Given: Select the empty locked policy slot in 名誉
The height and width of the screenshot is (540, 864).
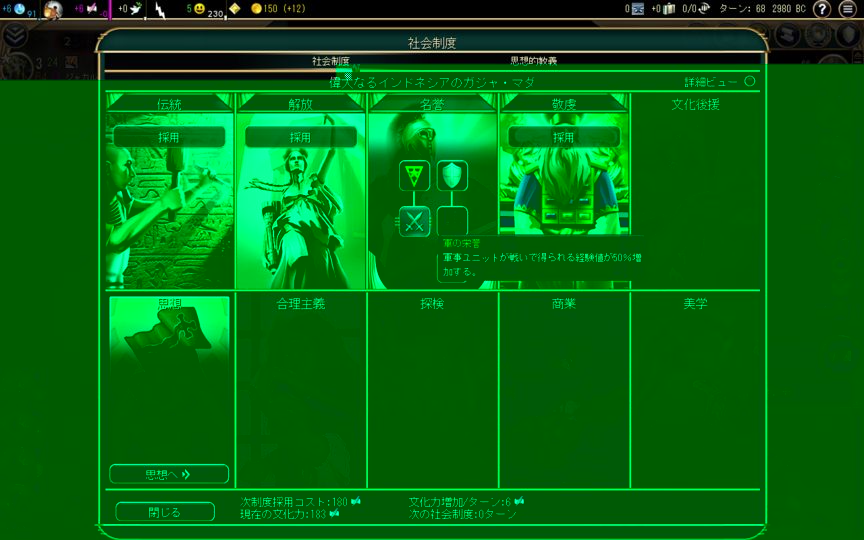Looking at the screenshot, I should click(452, 221).
